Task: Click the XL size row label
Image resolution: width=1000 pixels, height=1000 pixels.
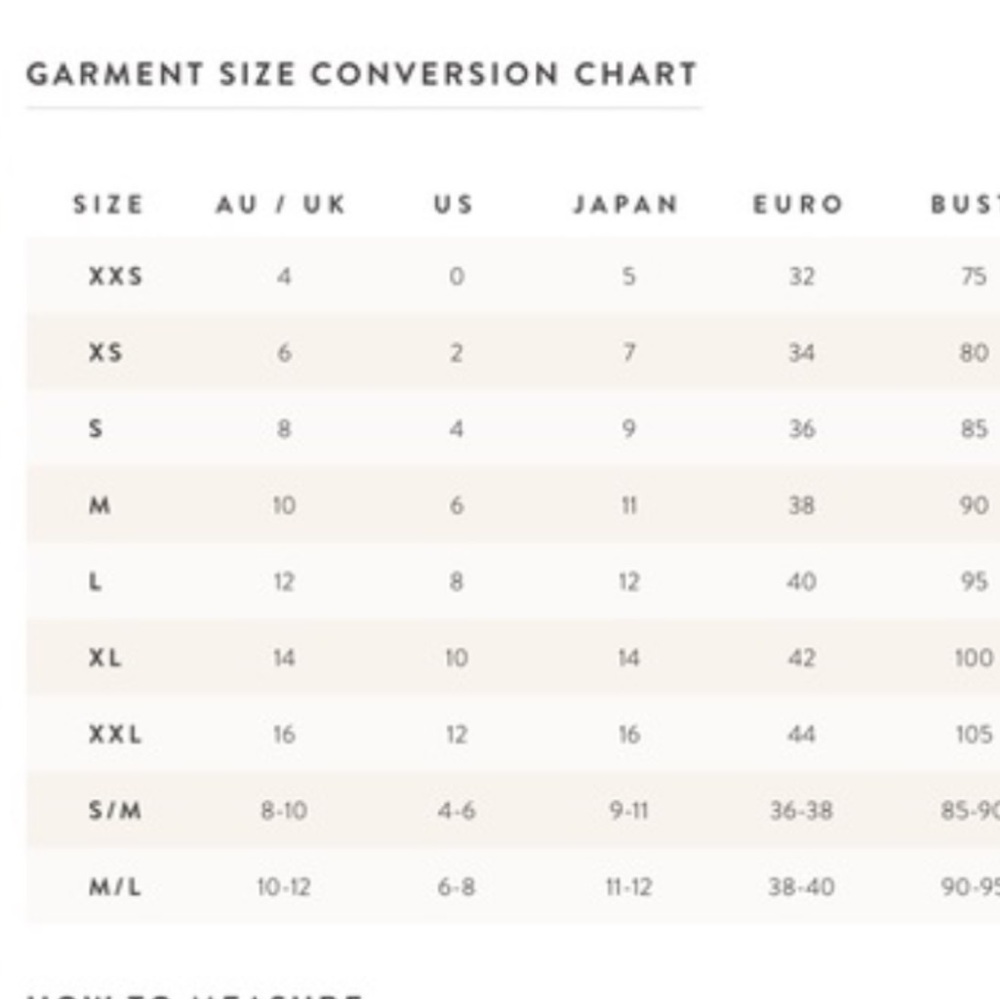Action: (x=105, y=658)
